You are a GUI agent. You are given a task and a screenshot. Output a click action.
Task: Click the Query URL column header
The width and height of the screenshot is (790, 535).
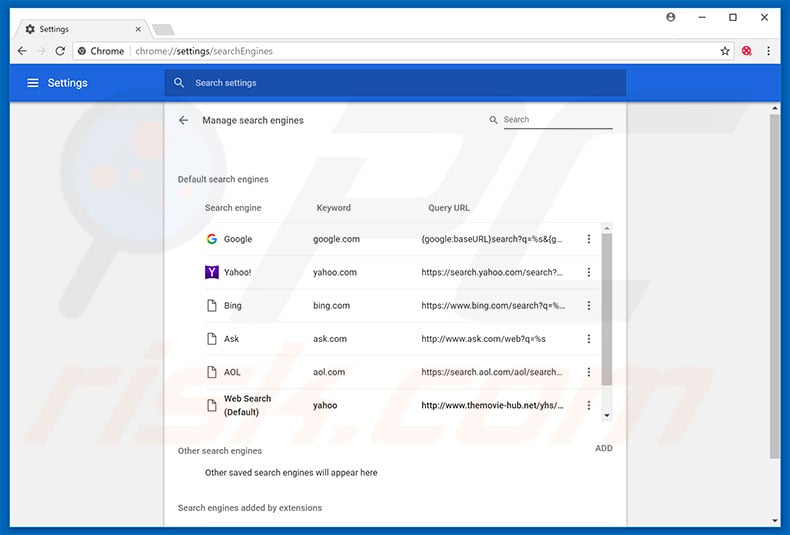[449, 208]
